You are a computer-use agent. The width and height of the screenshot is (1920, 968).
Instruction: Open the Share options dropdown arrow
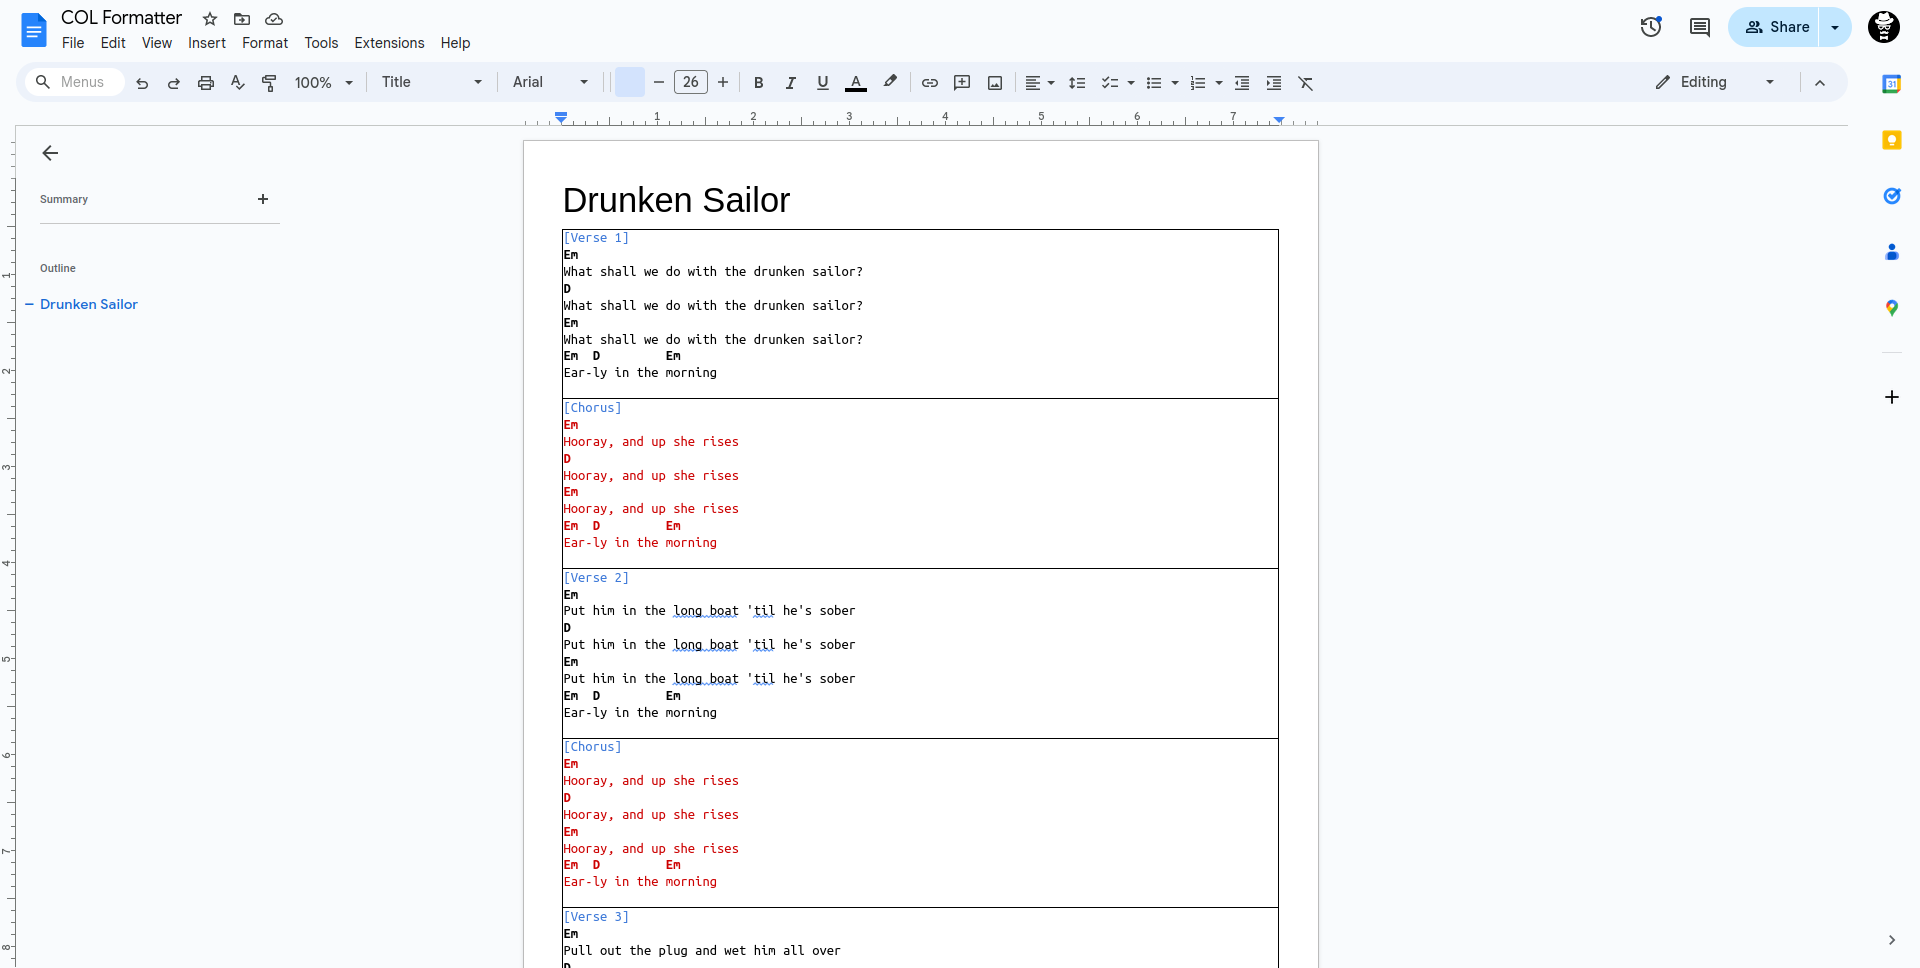pyautogui.click(x=1835, y=27)
